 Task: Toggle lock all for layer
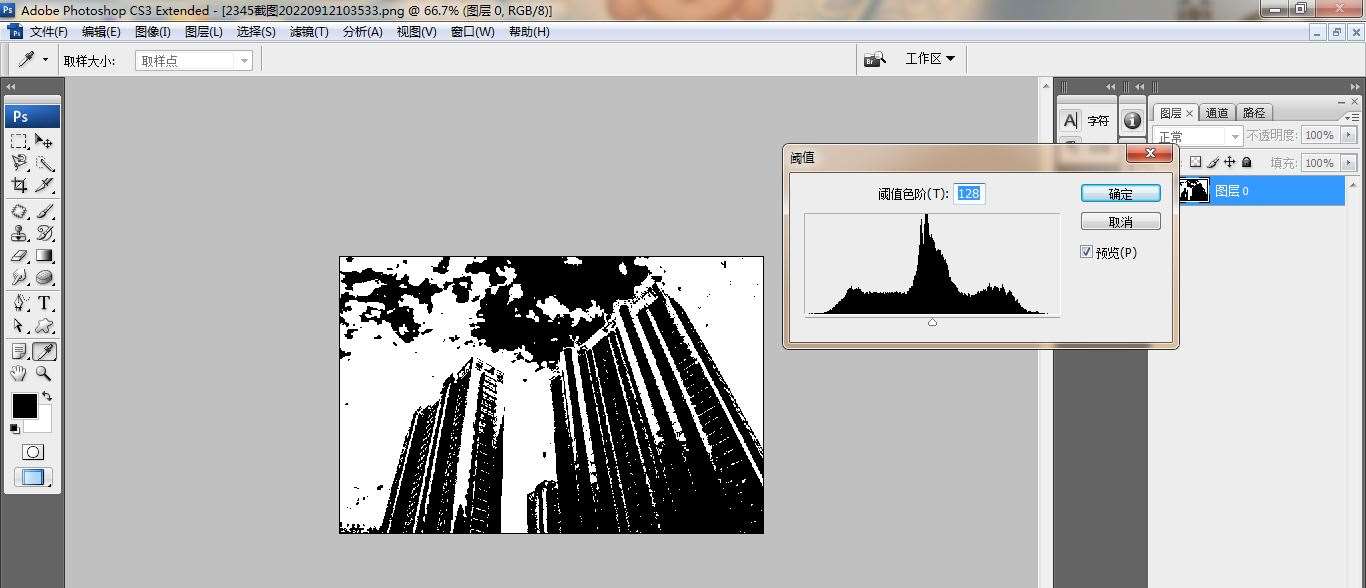click(x=1246, y=162)
